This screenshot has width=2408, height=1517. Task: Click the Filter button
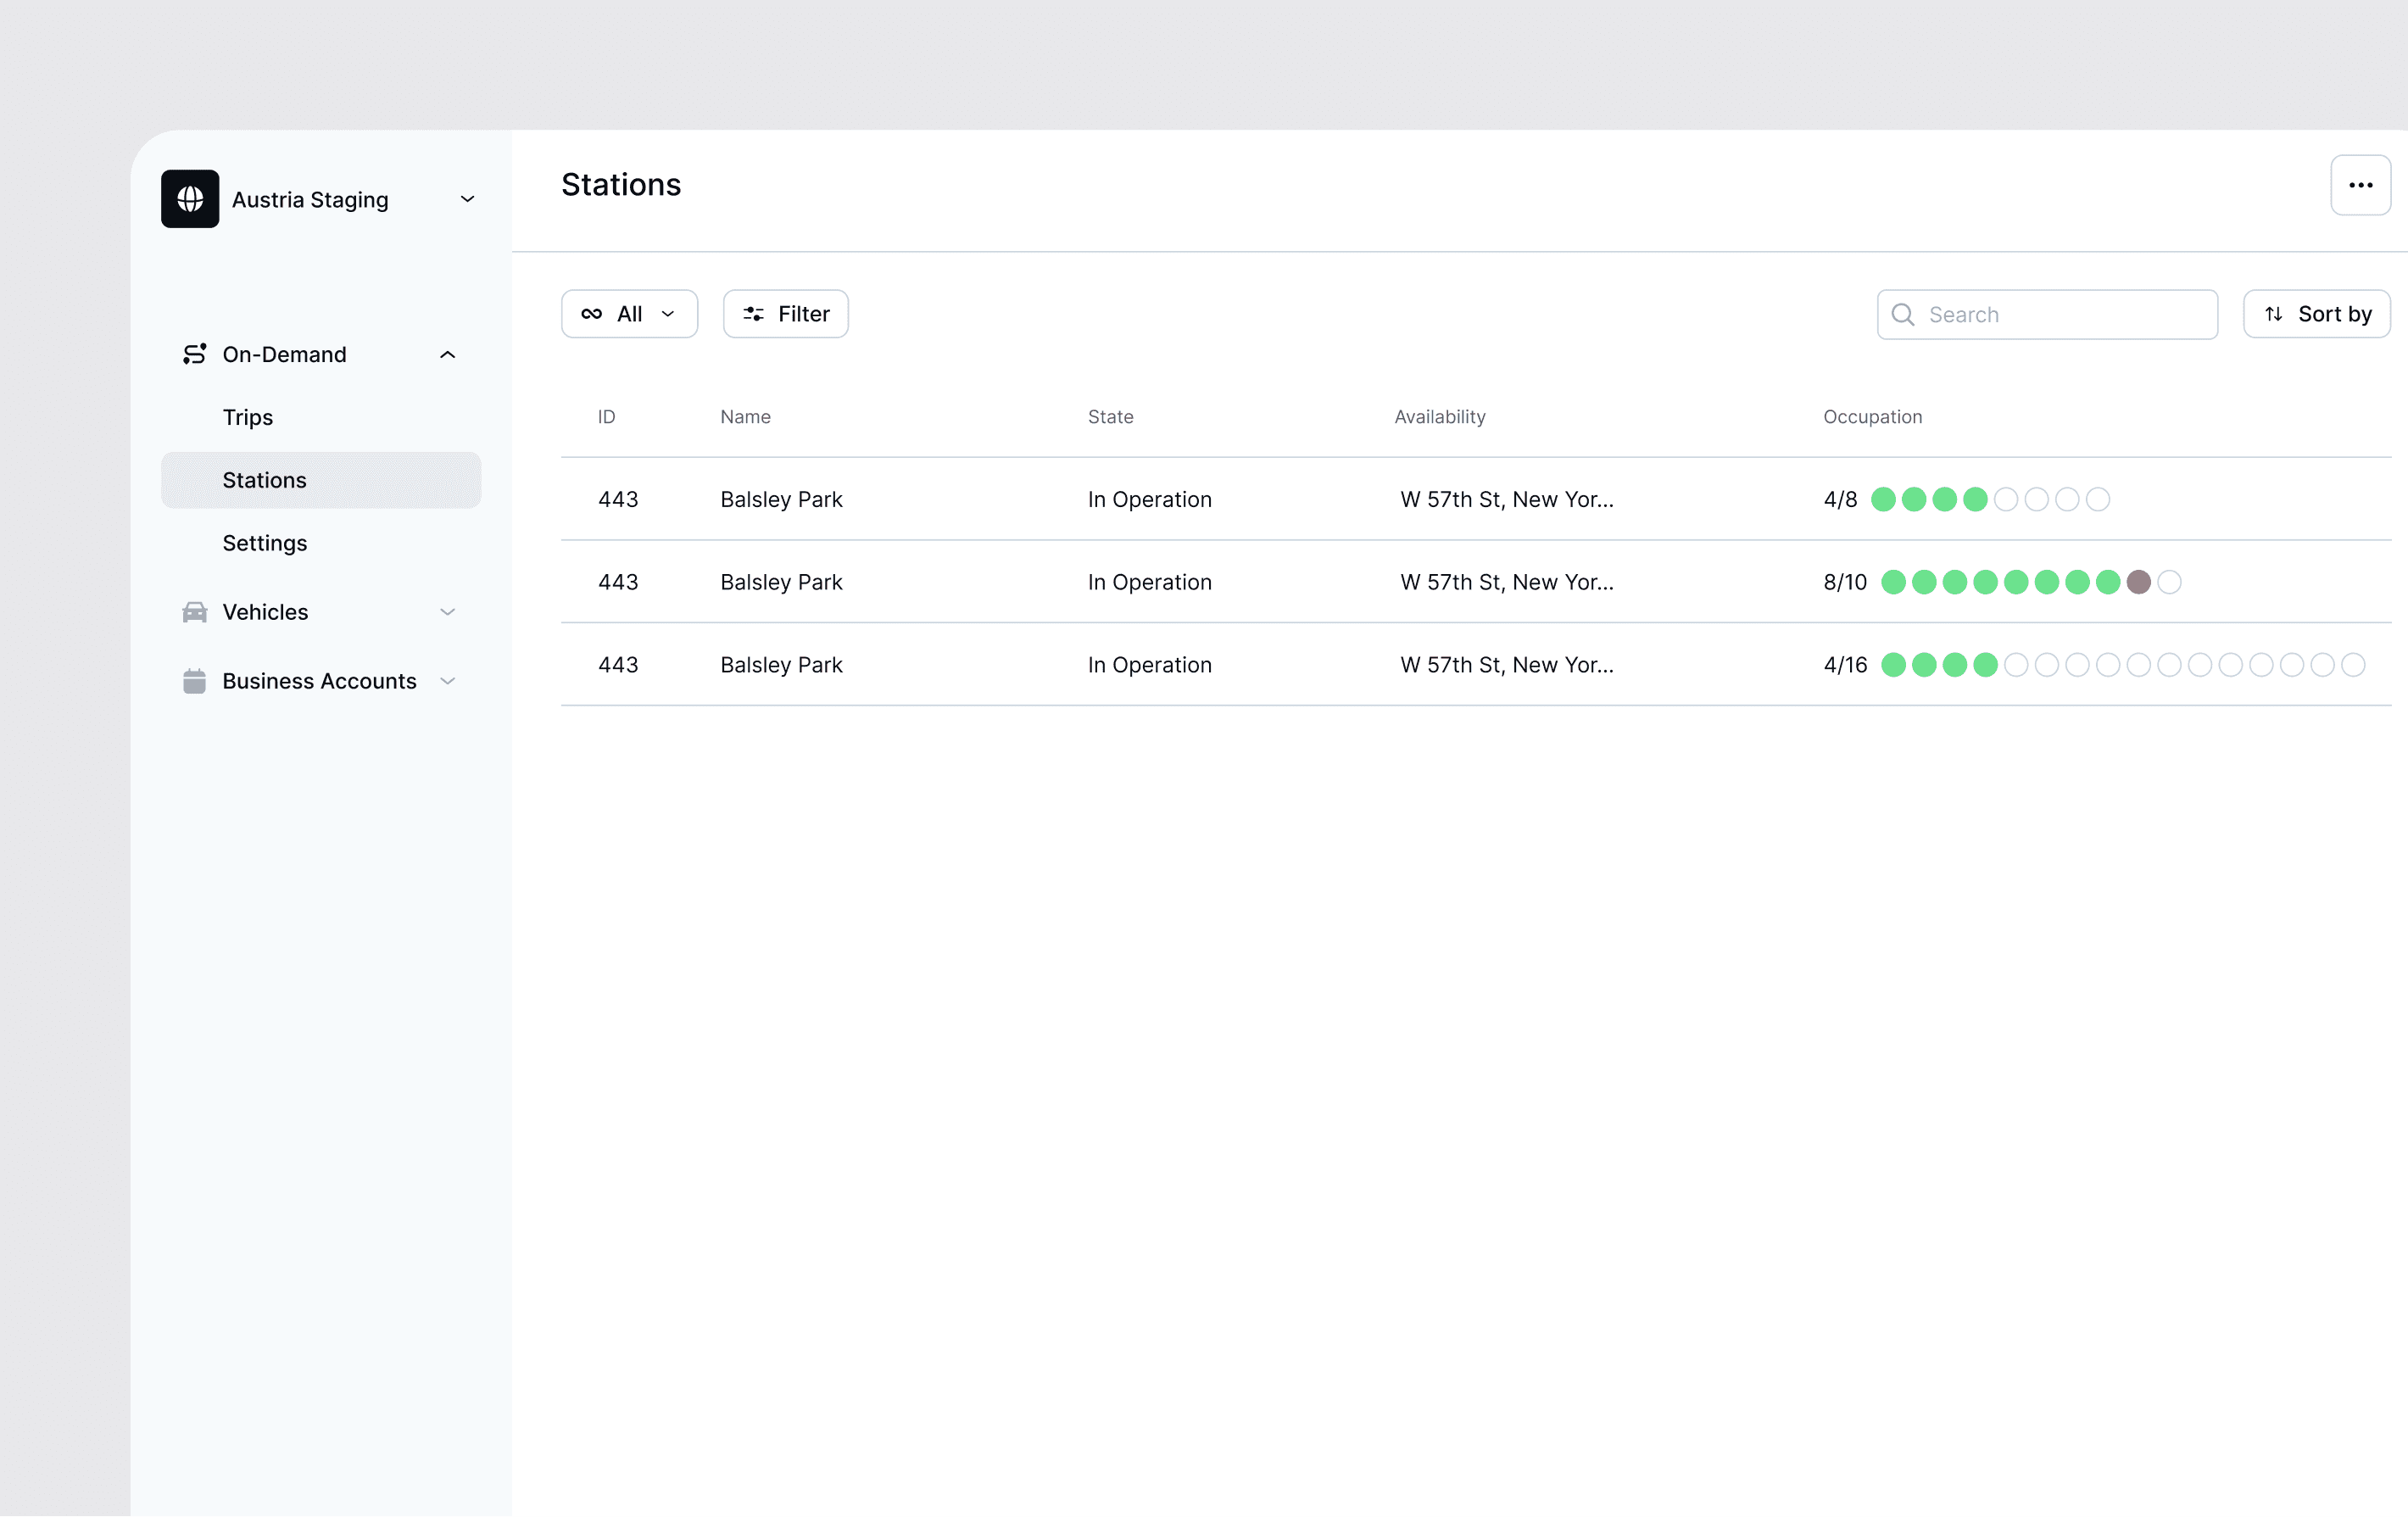785,314
